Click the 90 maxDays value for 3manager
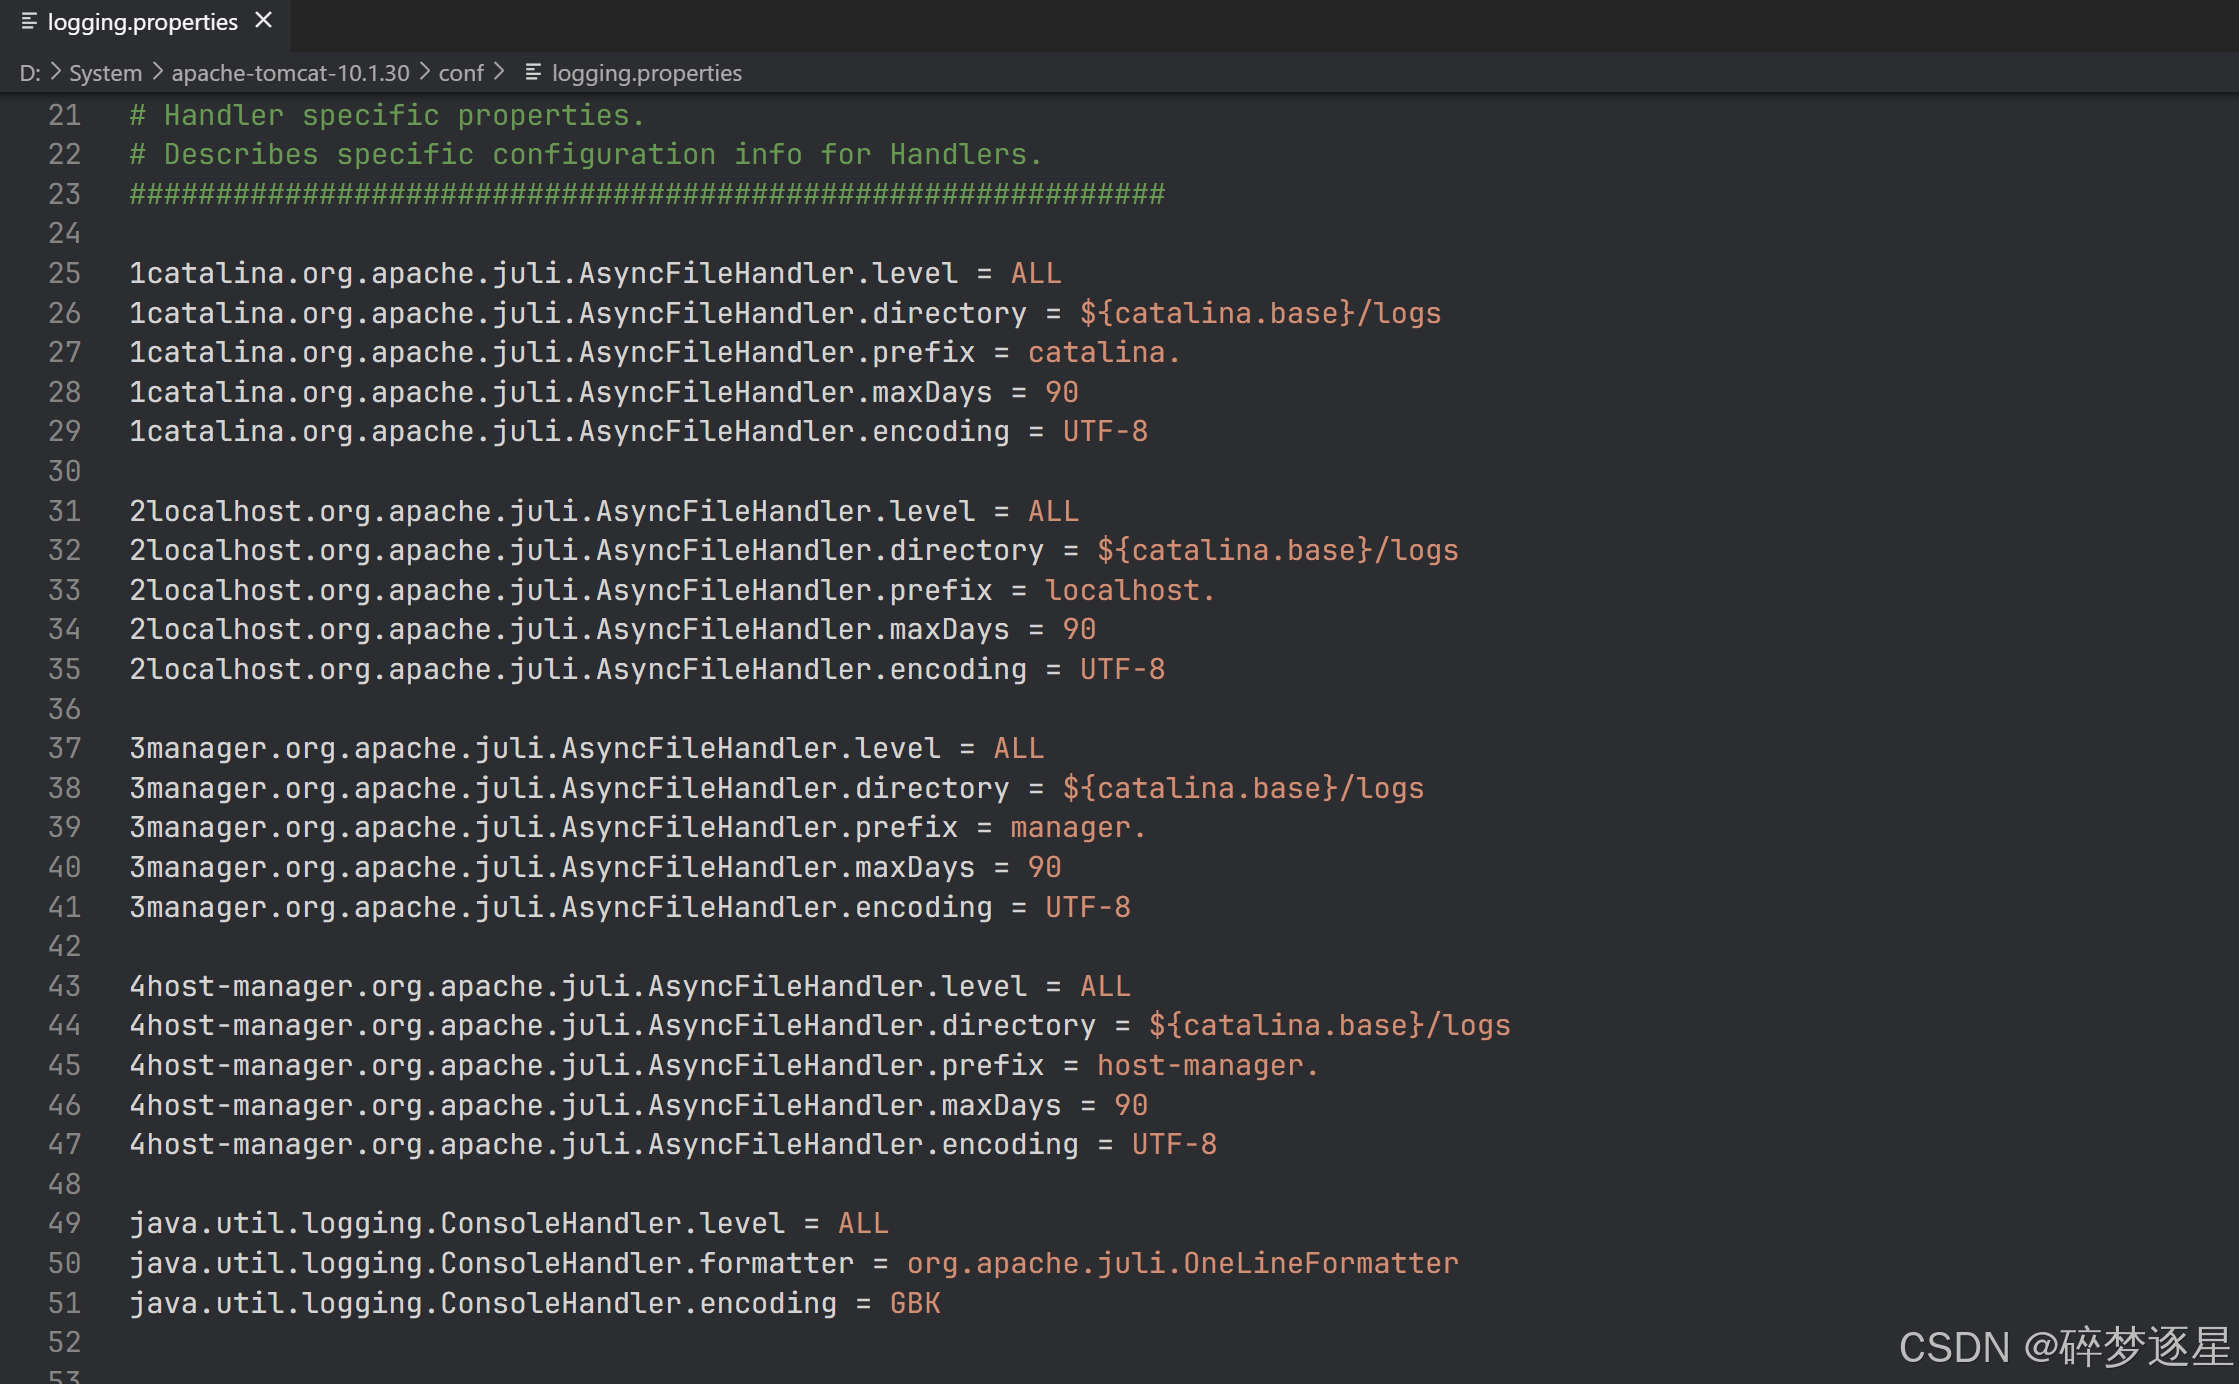The image size is (2239, 1384). (x=1044, y=867)
